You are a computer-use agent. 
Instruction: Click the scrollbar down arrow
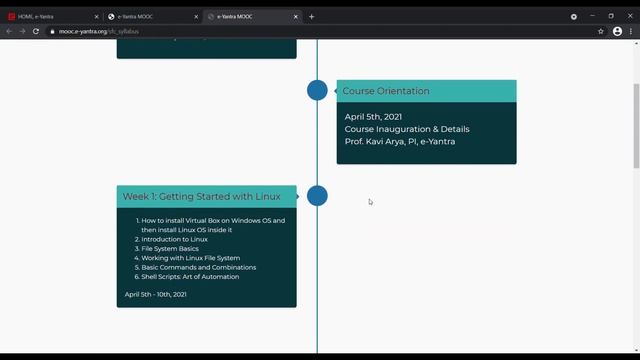[636, 350]
